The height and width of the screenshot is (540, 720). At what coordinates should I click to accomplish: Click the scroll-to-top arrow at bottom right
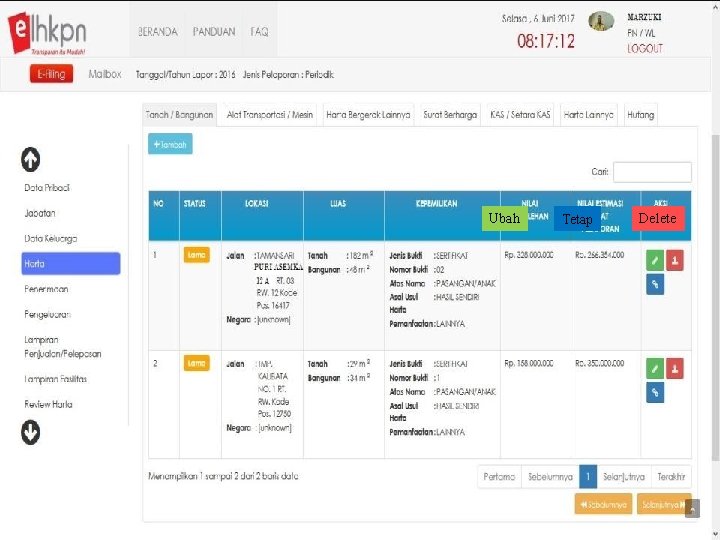692,508
